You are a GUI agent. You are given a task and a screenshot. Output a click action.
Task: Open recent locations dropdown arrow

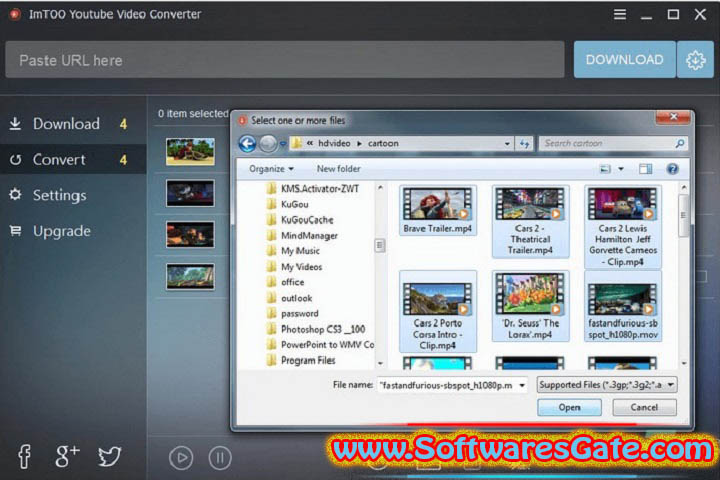(283, 144)
